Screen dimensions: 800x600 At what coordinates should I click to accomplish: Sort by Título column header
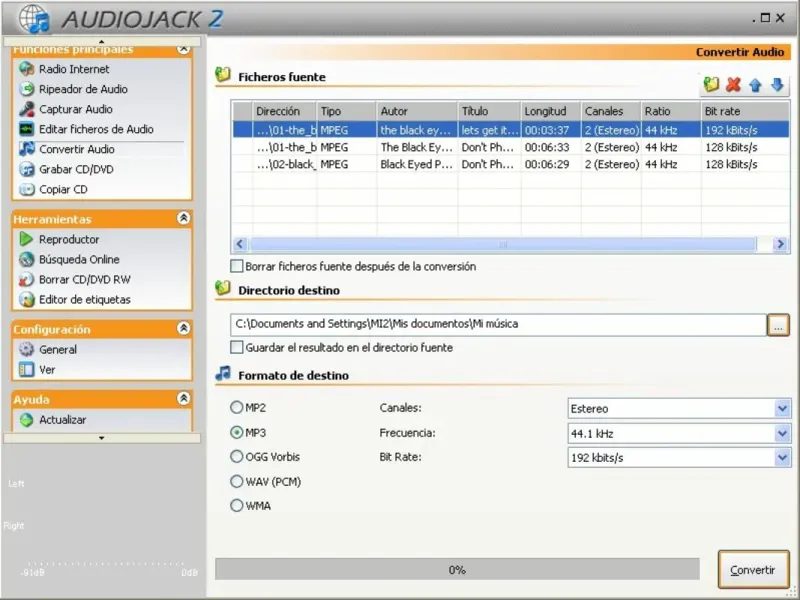[489, 111]
